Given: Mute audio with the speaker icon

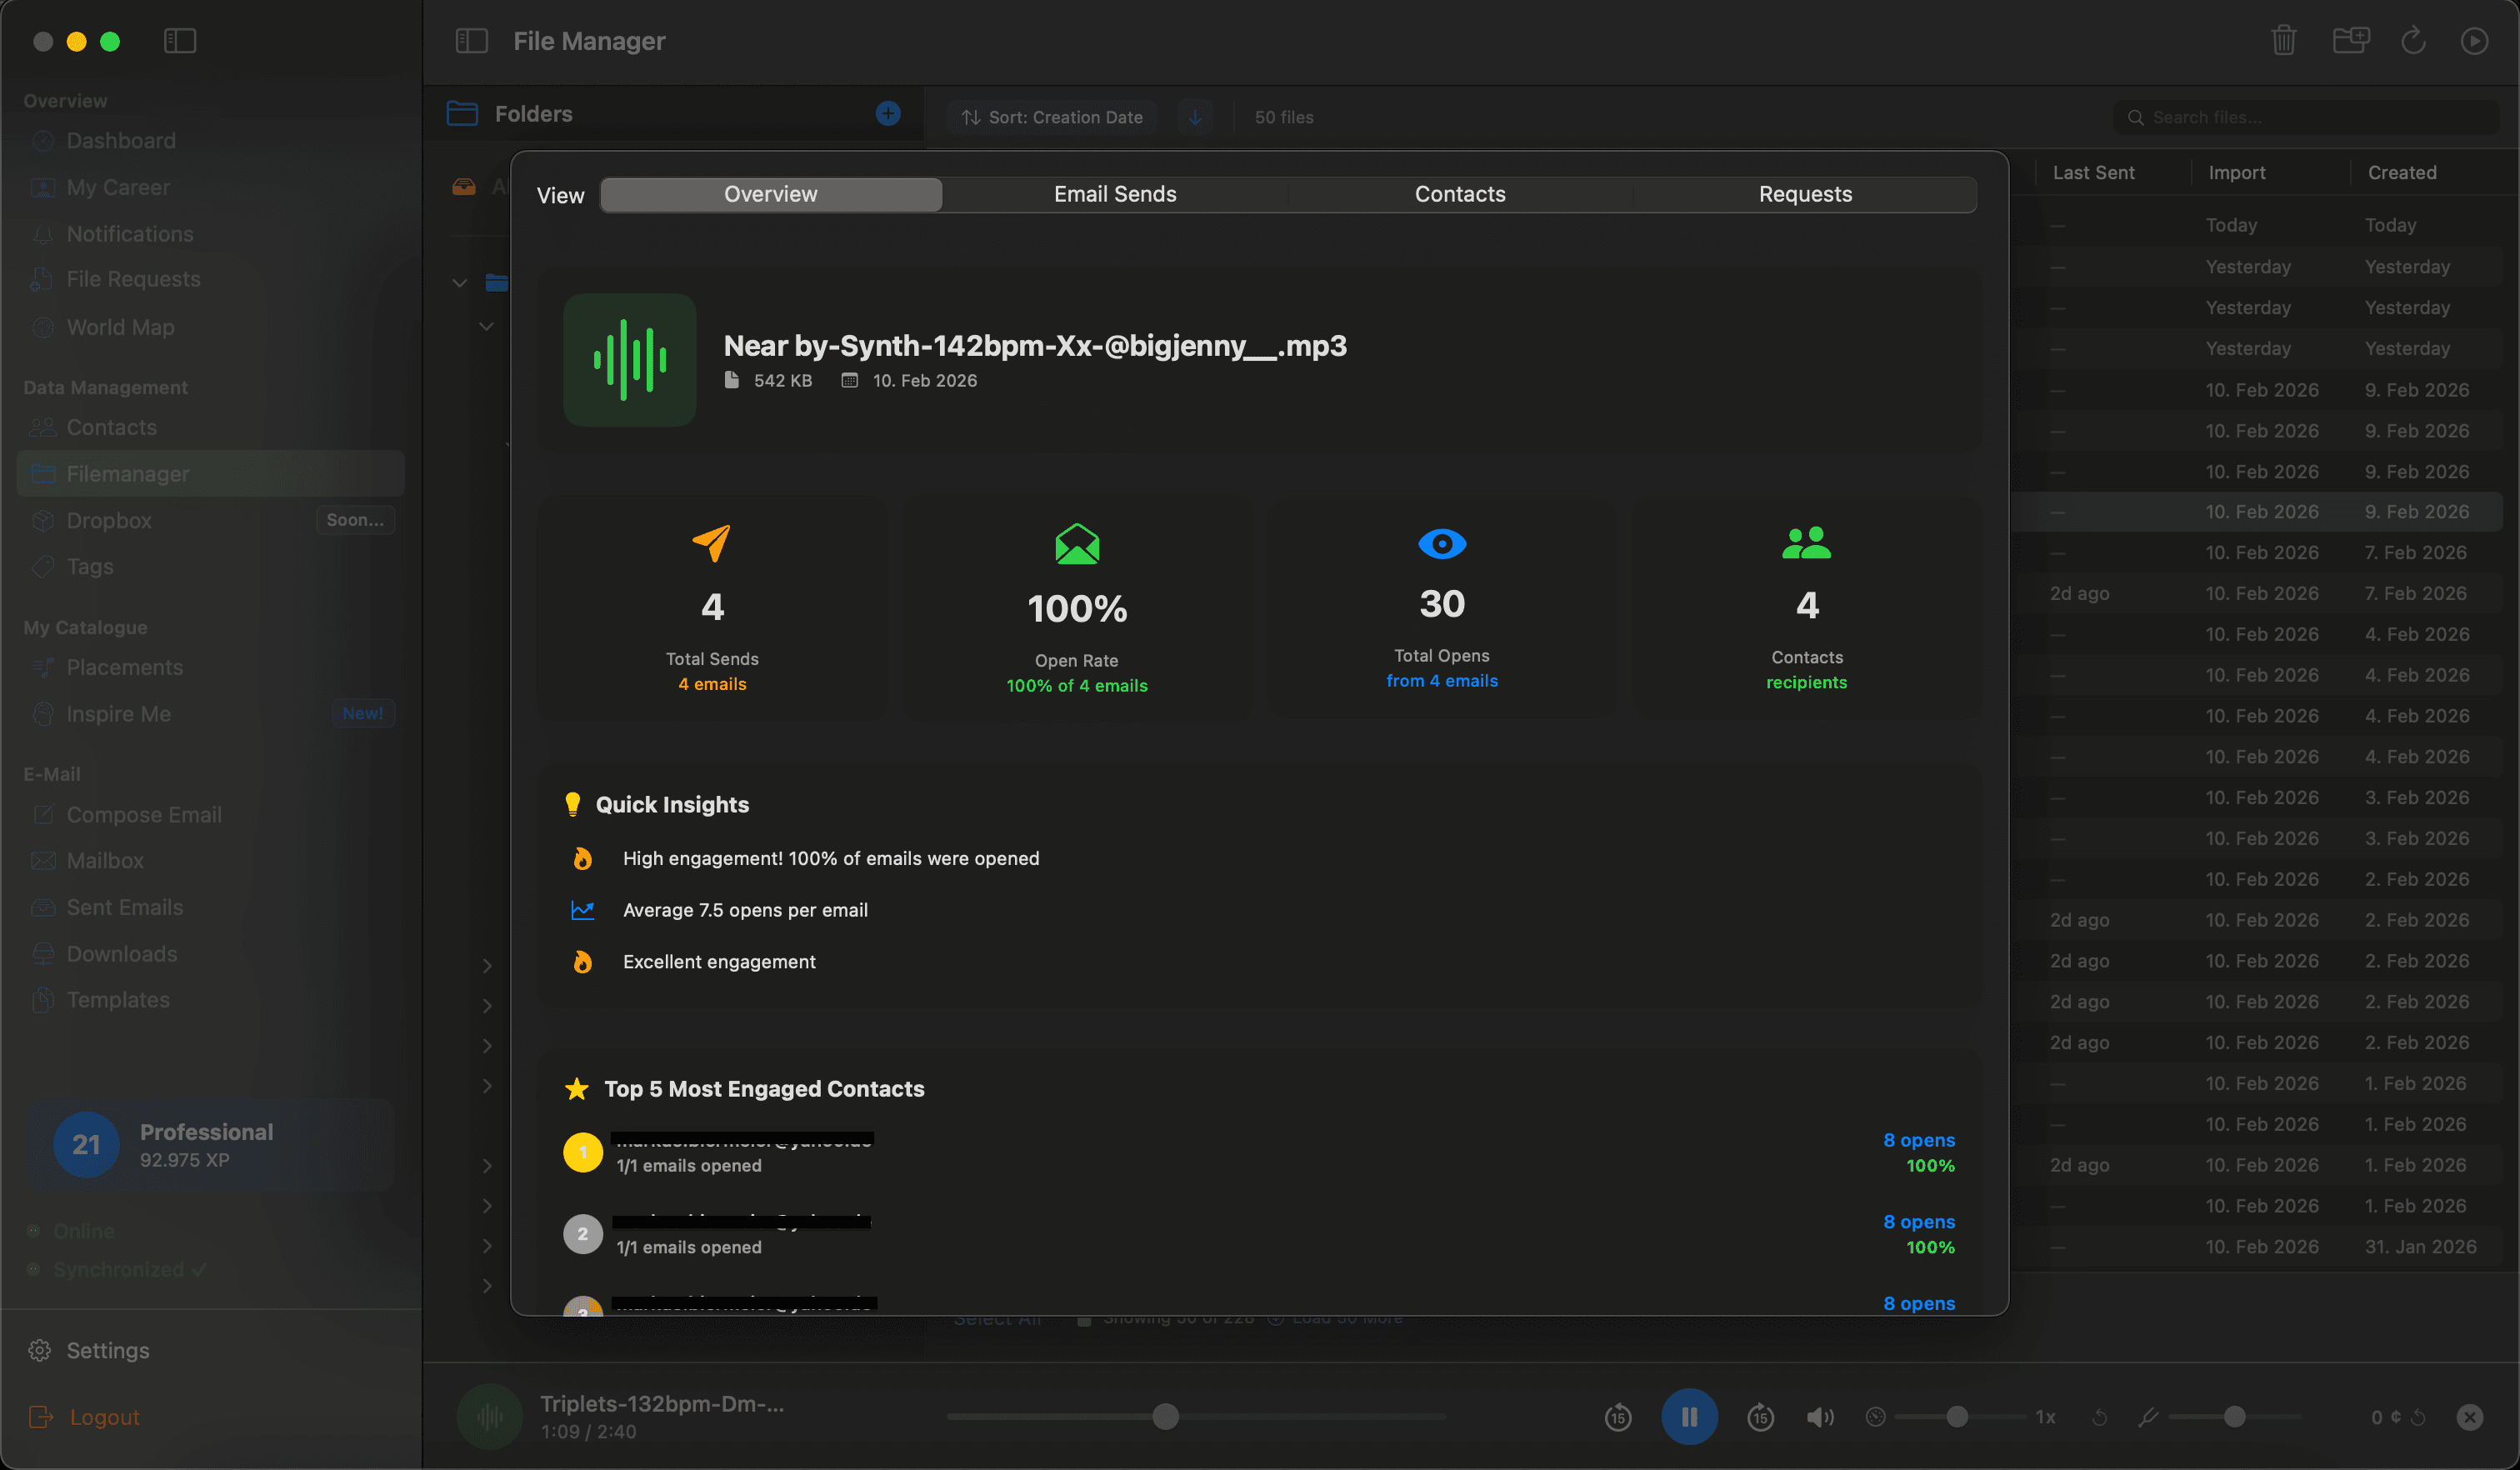Looking at the screenshot, I should [x=1820, y=1416].
